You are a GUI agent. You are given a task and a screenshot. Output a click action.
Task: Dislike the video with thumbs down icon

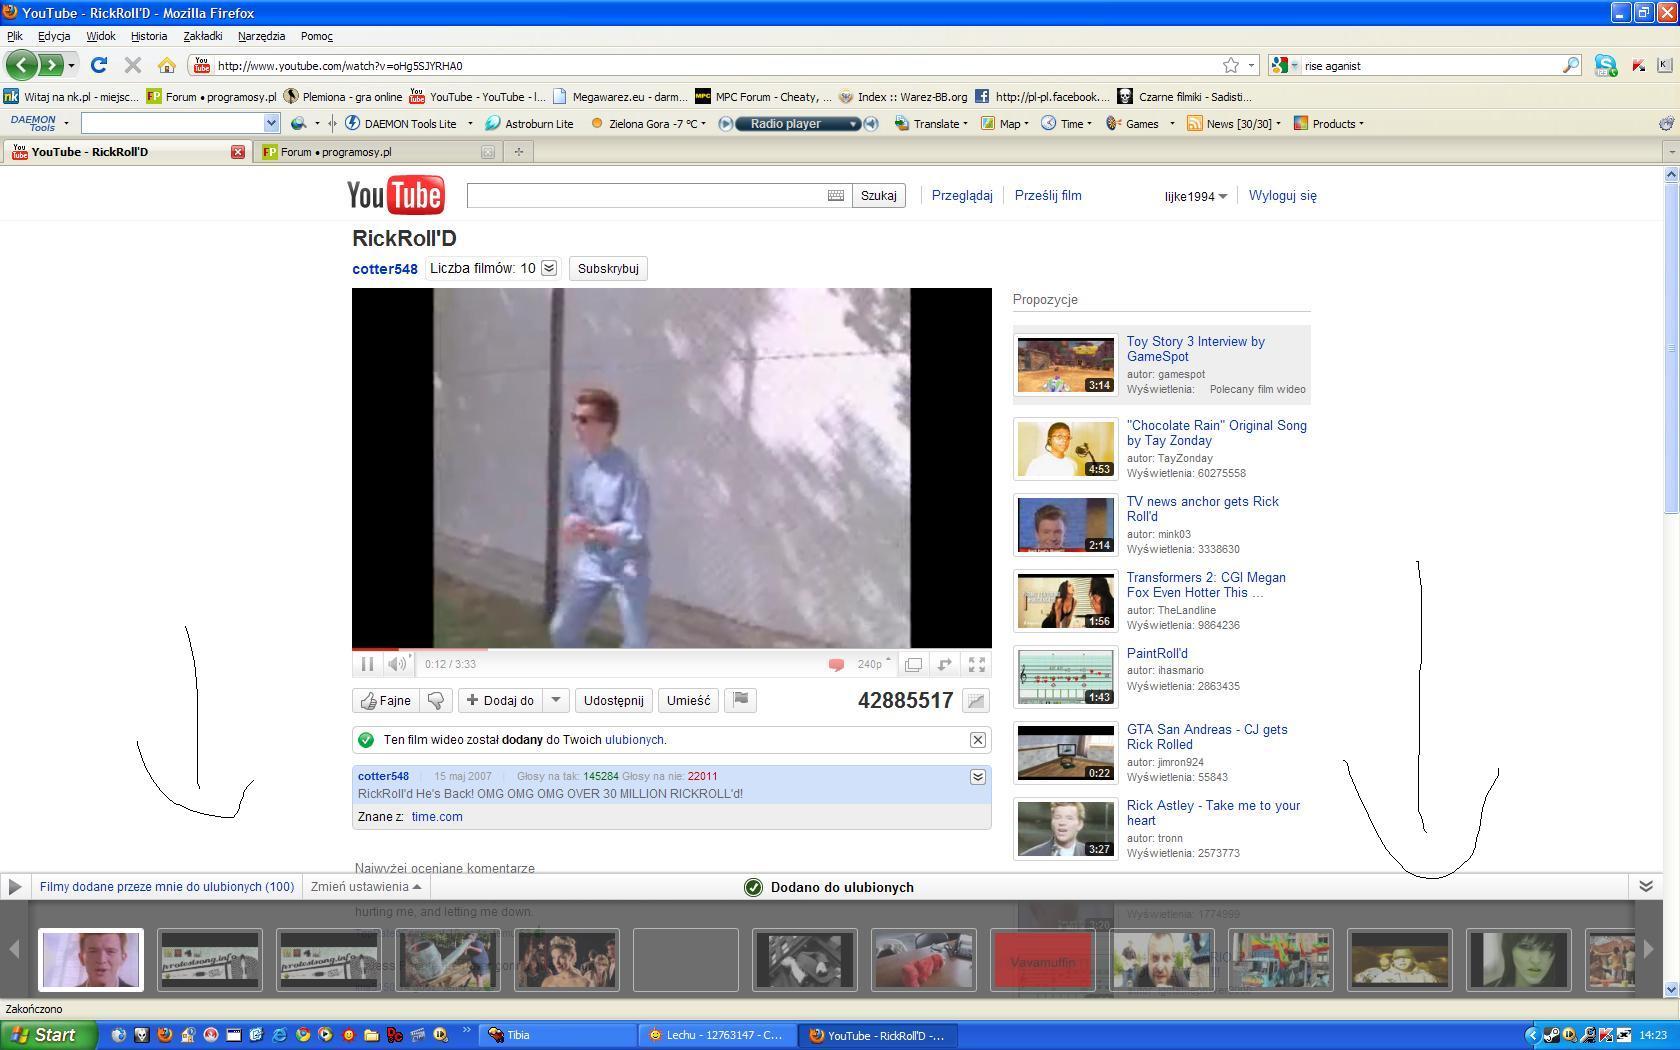click(436, 701)
